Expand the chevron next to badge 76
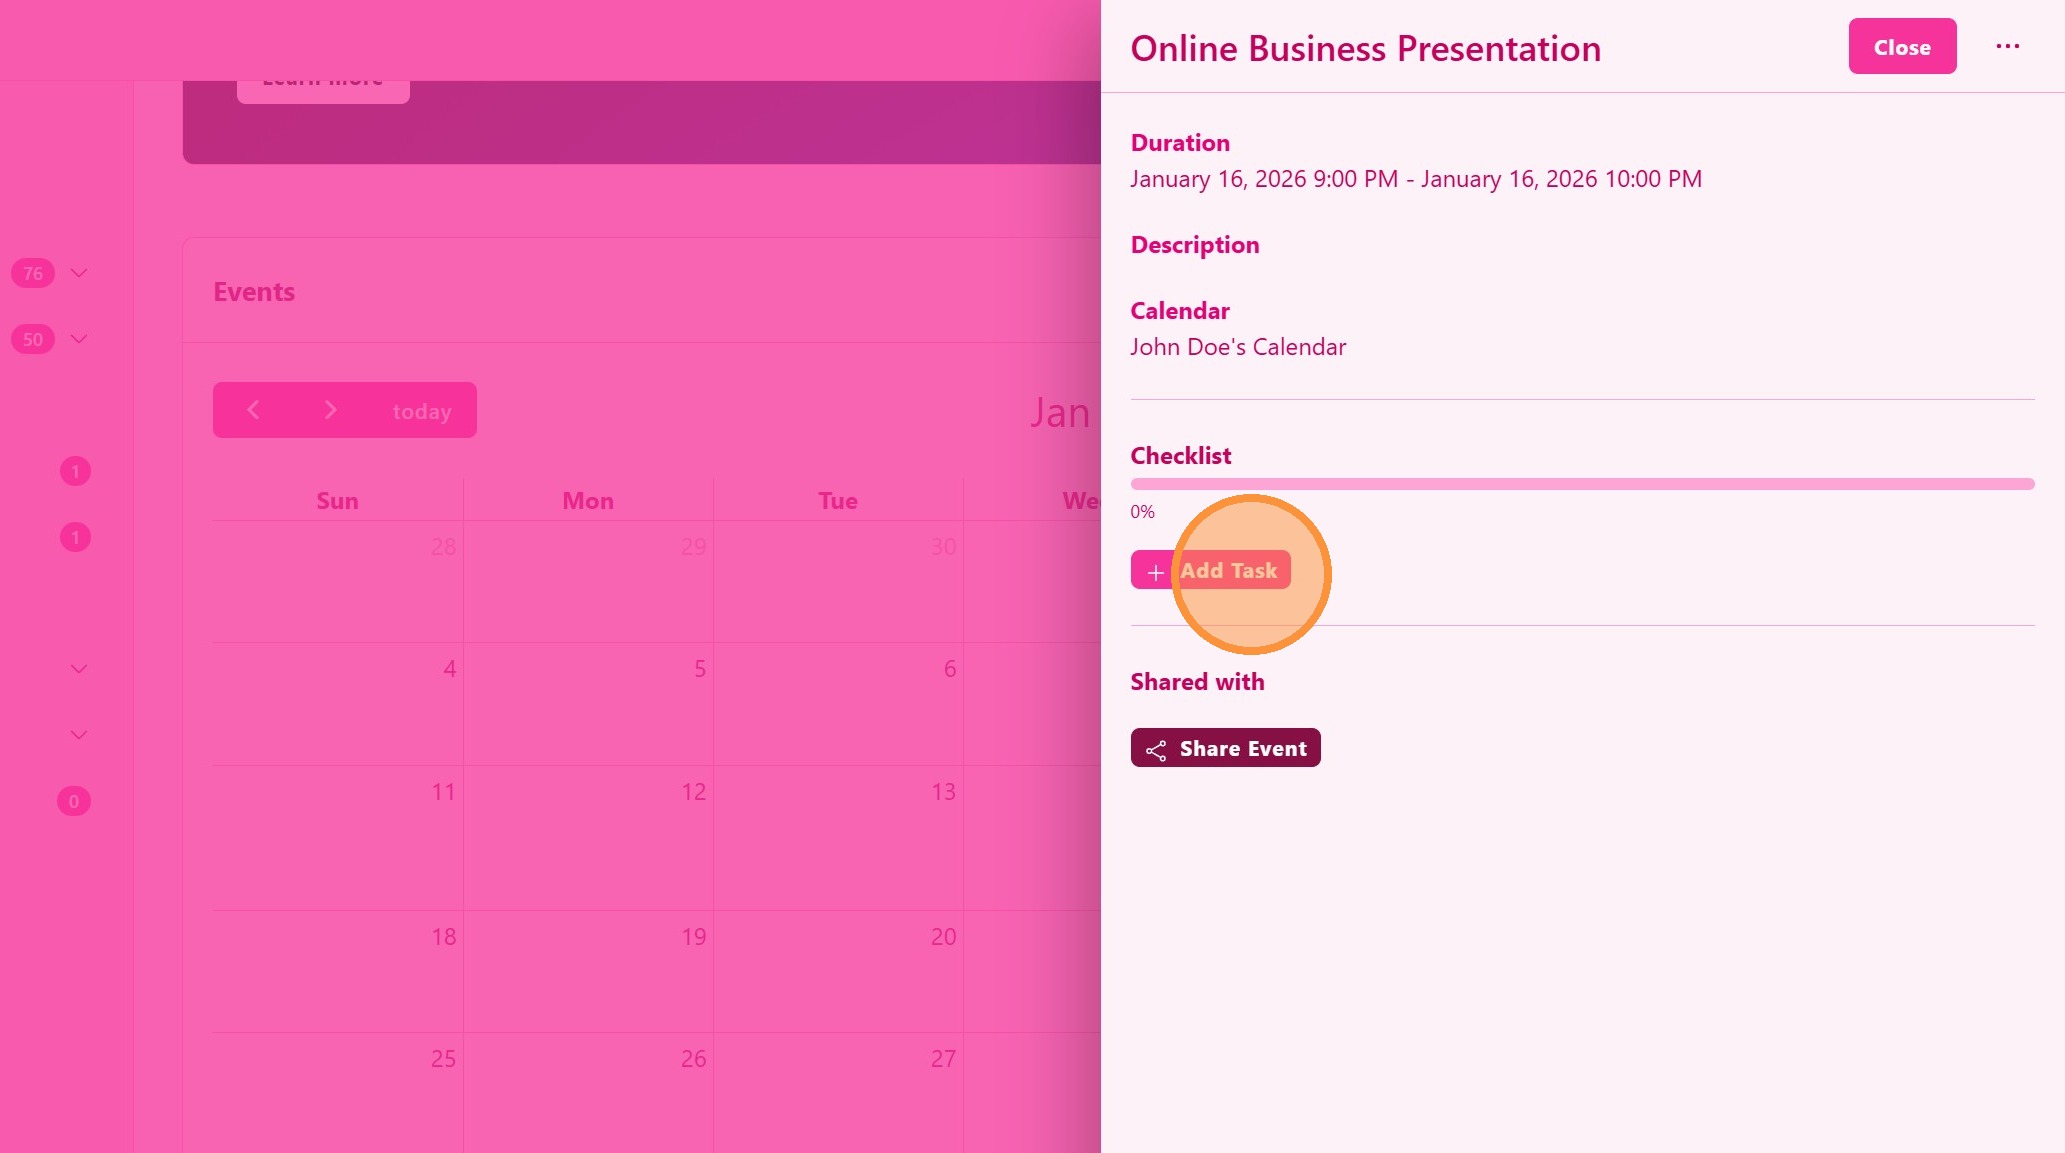 pyautogui.click(x=79, y=273)
